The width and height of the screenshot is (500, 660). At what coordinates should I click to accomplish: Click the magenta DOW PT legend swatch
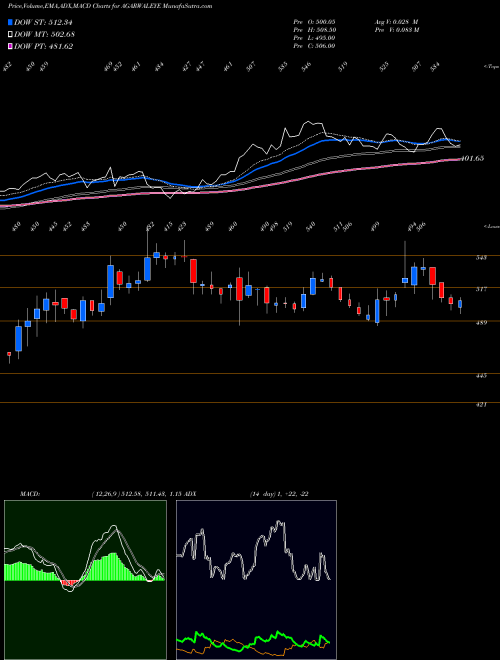click(x=10, y=46)
